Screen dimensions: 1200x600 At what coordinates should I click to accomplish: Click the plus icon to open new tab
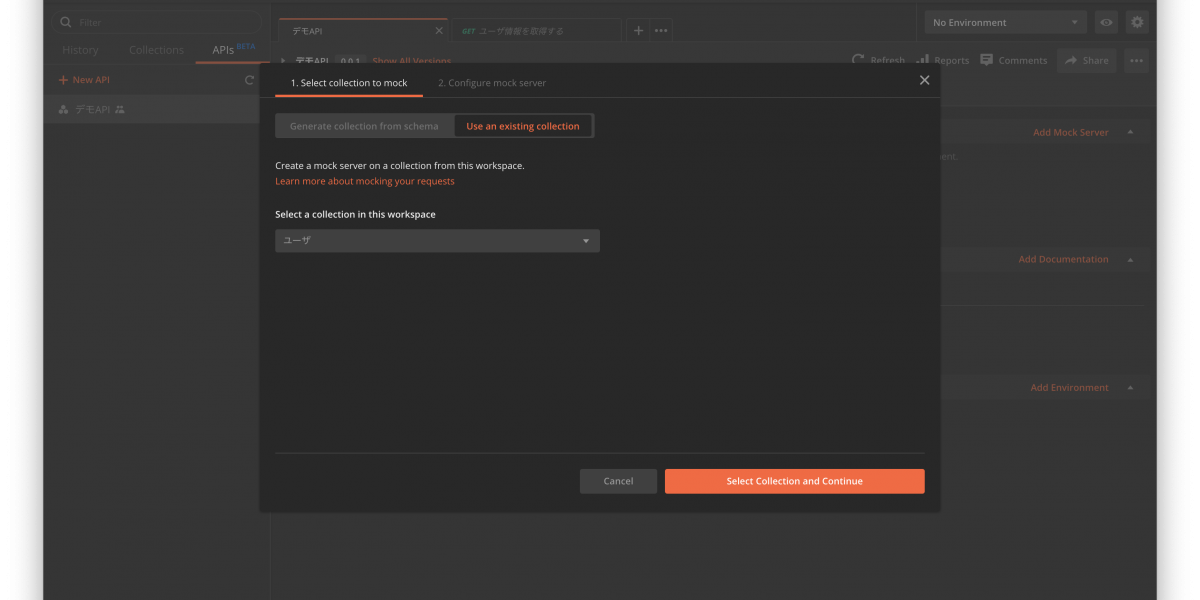pos(639,30)
